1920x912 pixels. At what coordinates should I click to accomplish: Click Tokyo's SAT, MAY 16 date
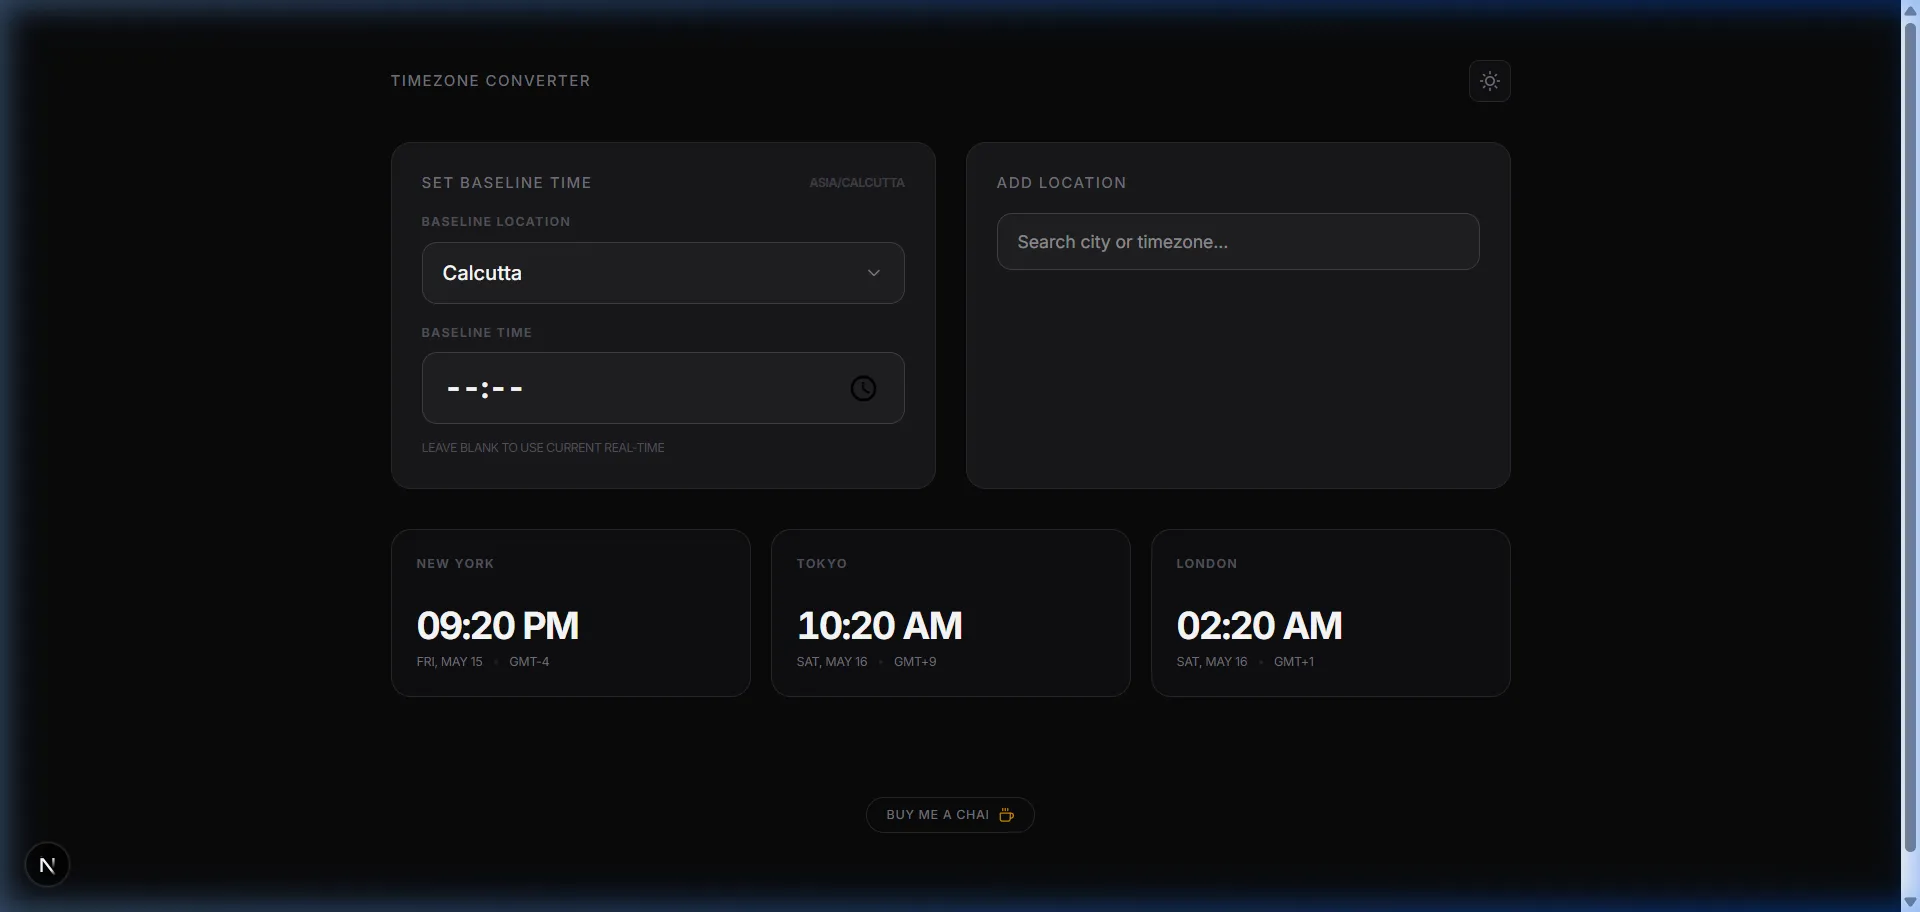pyautogui.click(x=832, y=662)
